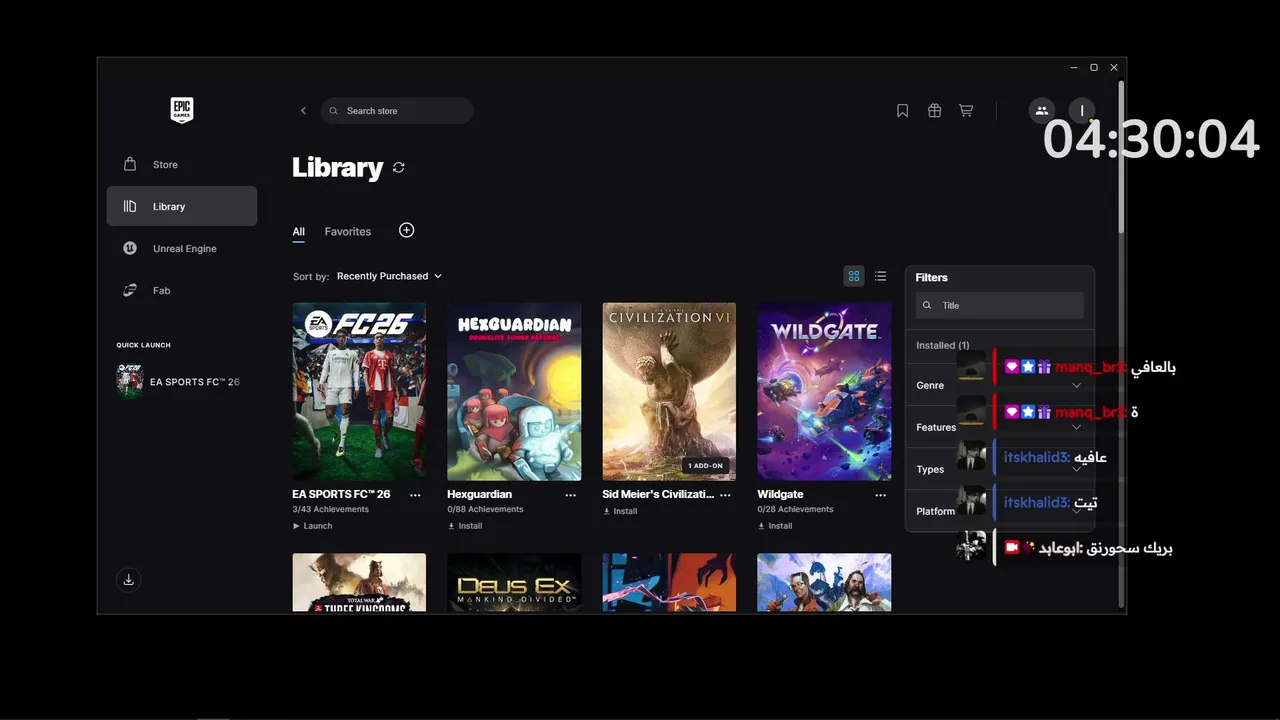
Task: Open the Civilization VI cover thumbnail
Action: tap(669, 392)
